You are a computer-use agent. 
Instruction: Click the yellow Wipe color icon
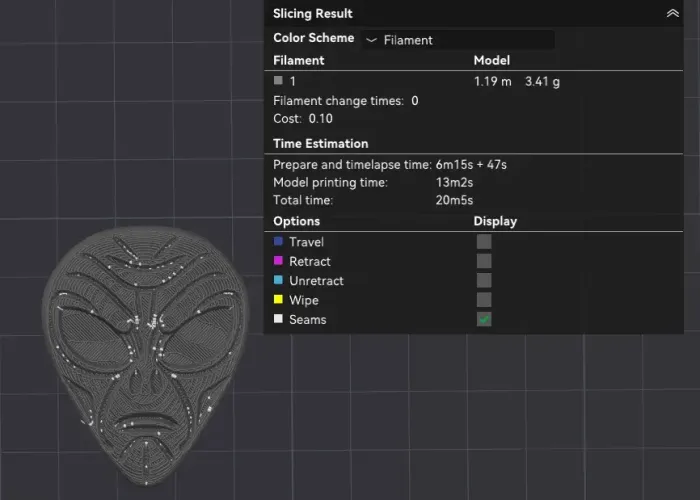coord(278,300)
